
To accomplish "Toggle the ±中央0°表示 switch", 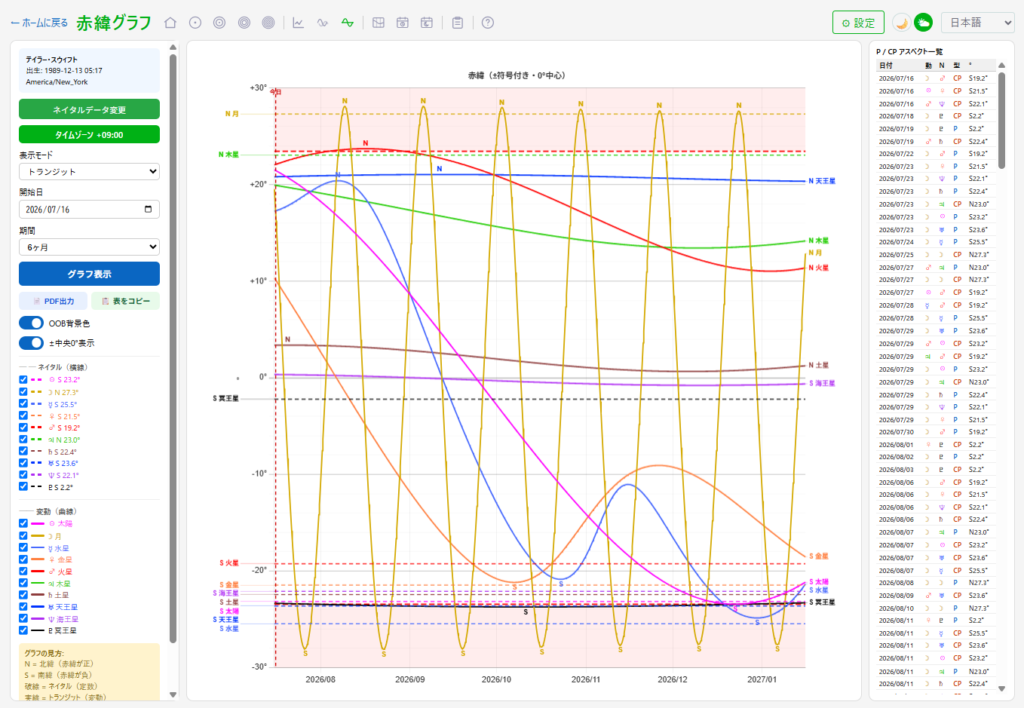I will tap(31, 343).
